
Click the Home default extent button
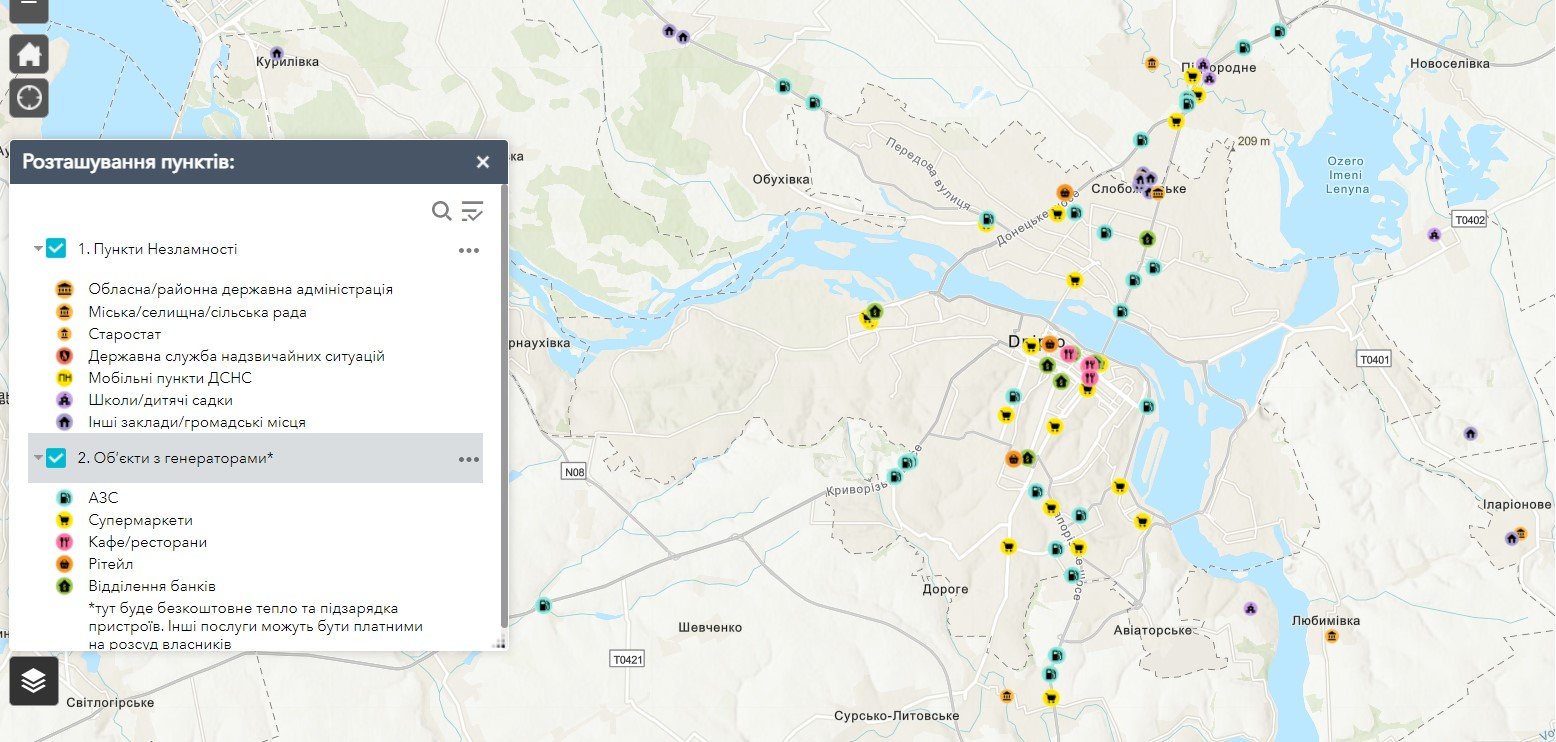coord(29,54)
